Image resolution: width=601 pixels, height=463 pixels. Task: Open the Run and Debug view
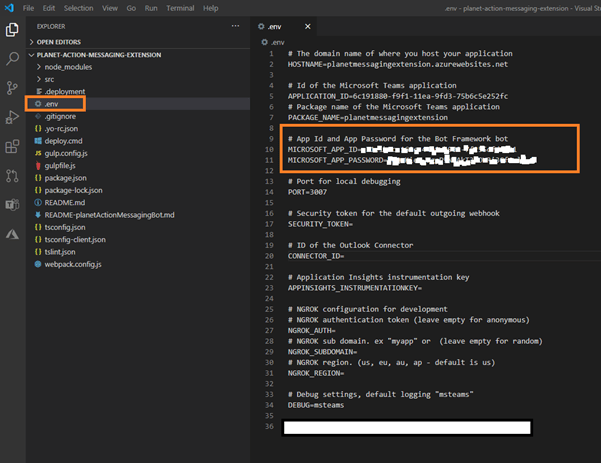pyautogui.click(x=12, y=117)
